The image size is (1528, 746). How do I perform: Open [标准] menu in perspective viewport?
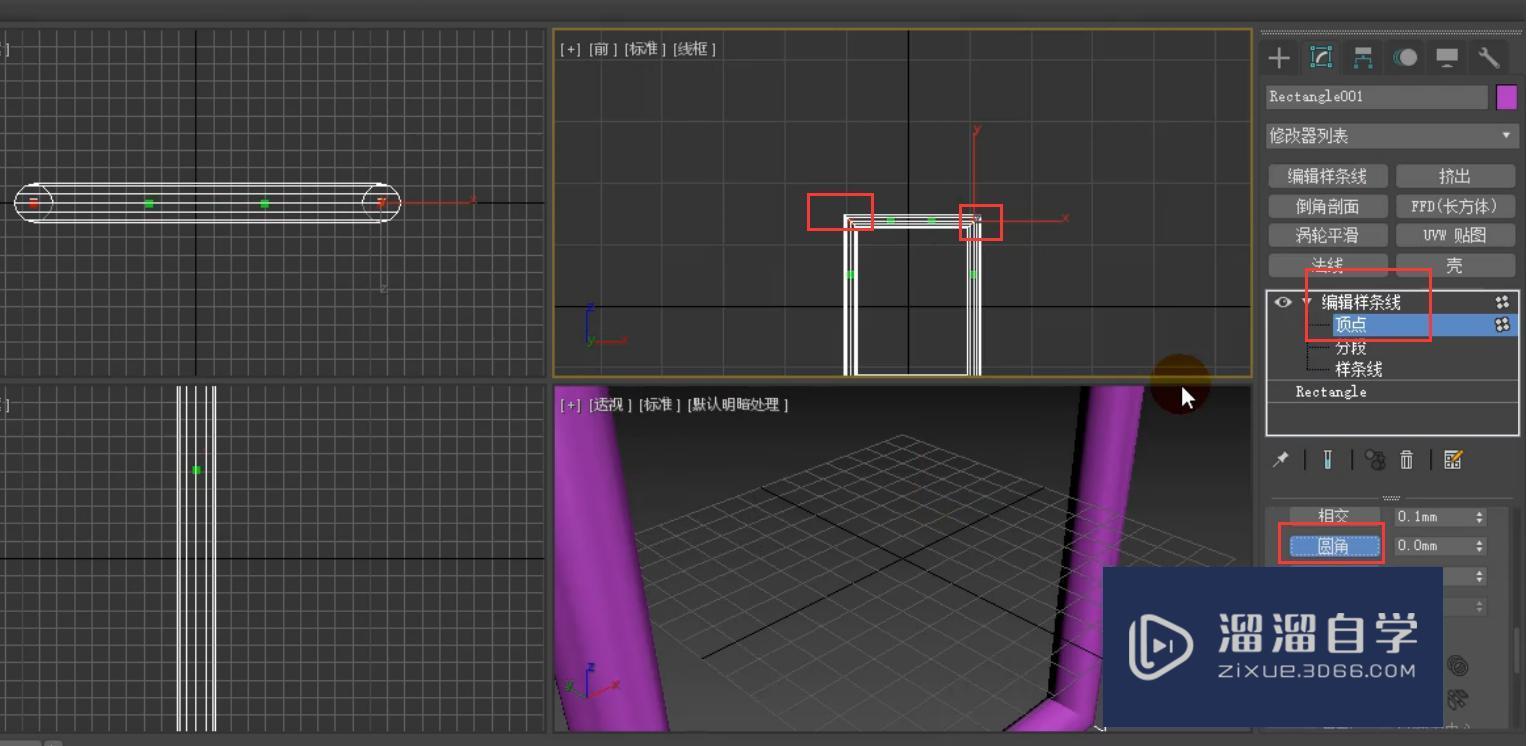click(659, 405)
